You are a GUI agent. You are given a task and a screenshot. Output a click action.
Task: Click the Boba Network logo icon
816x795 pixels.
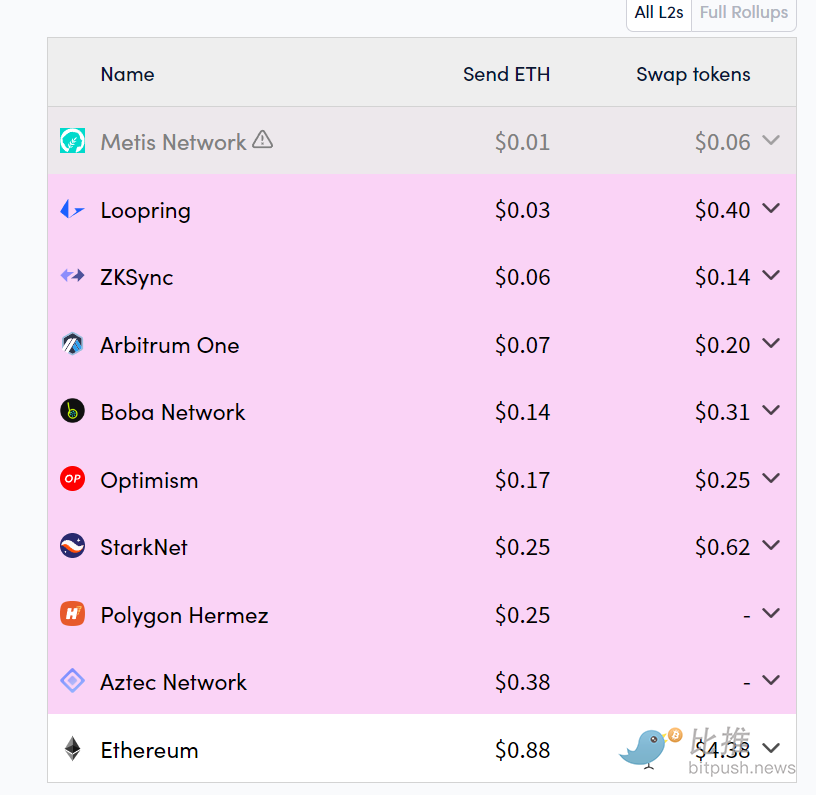pyautogui.click(x=72, y=411)
